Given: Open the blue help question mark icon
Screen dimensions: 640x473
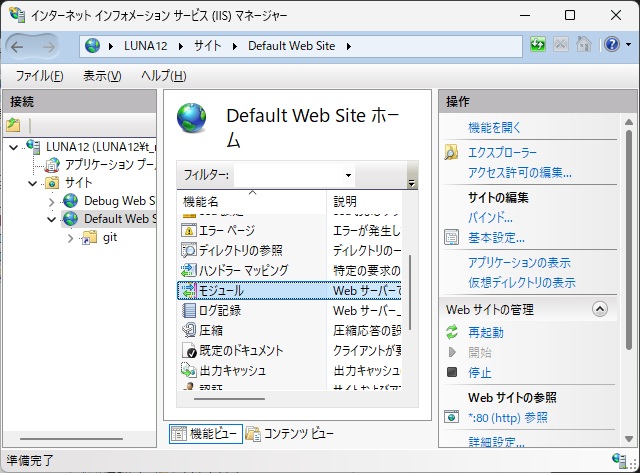Looking at the screenshot, I should pyautogui.click(x=612, y=44).
